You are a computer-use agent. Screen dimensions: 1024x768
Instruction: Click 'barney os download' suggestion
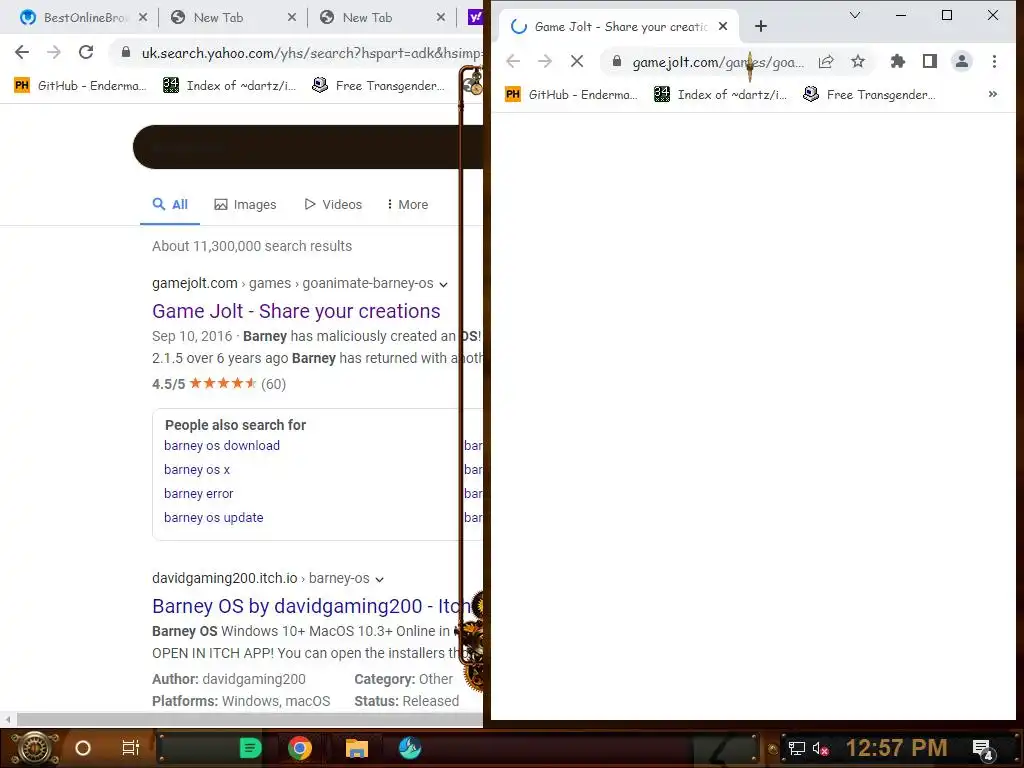[221, 445]
